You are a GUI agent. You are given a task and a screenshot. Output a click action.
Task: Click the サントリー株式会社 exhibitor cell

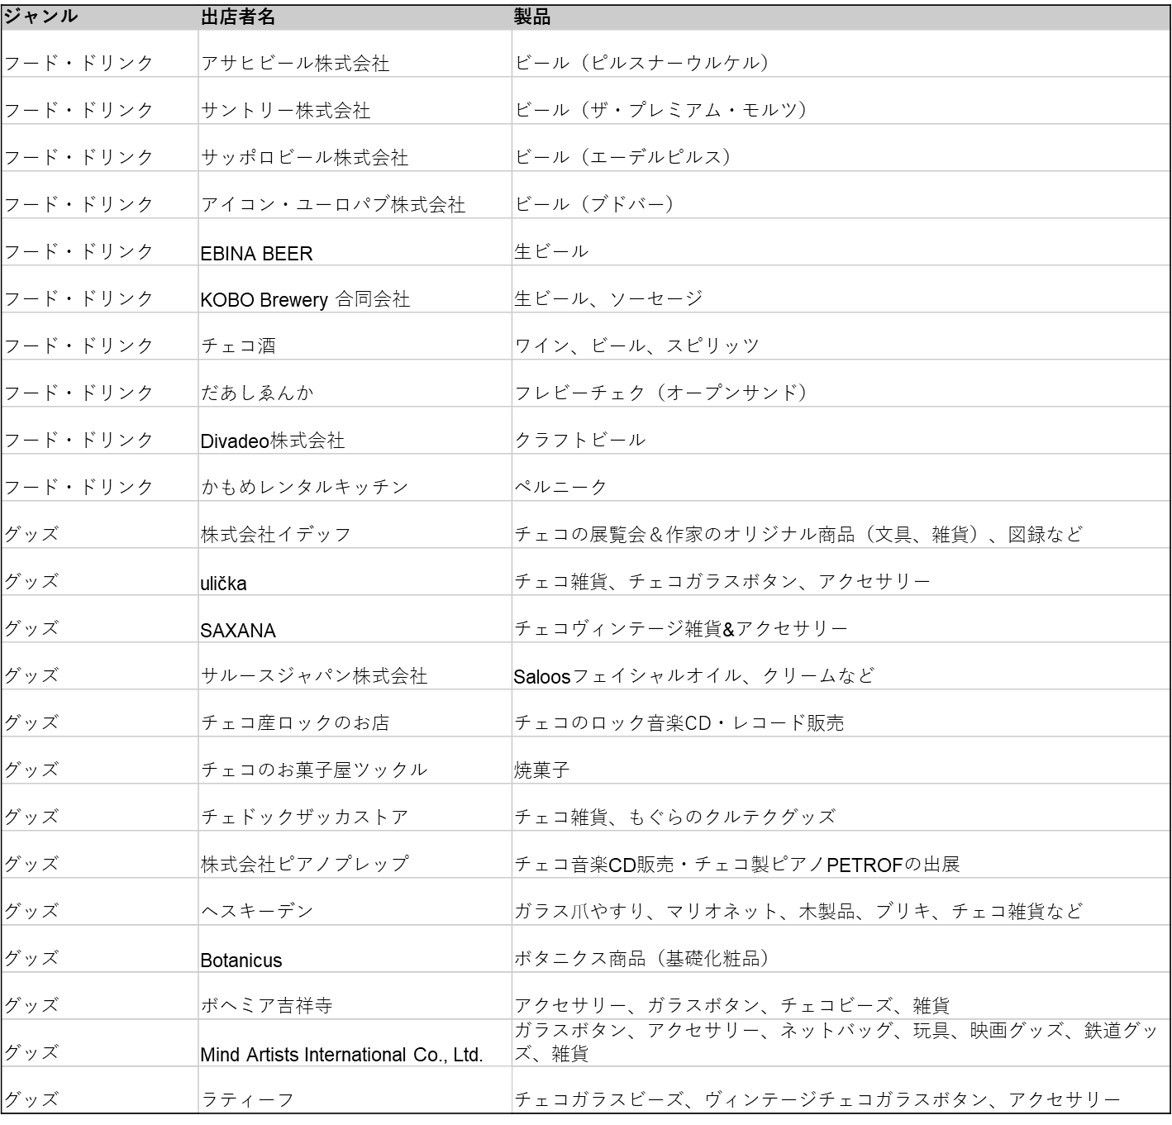point(285,111)
